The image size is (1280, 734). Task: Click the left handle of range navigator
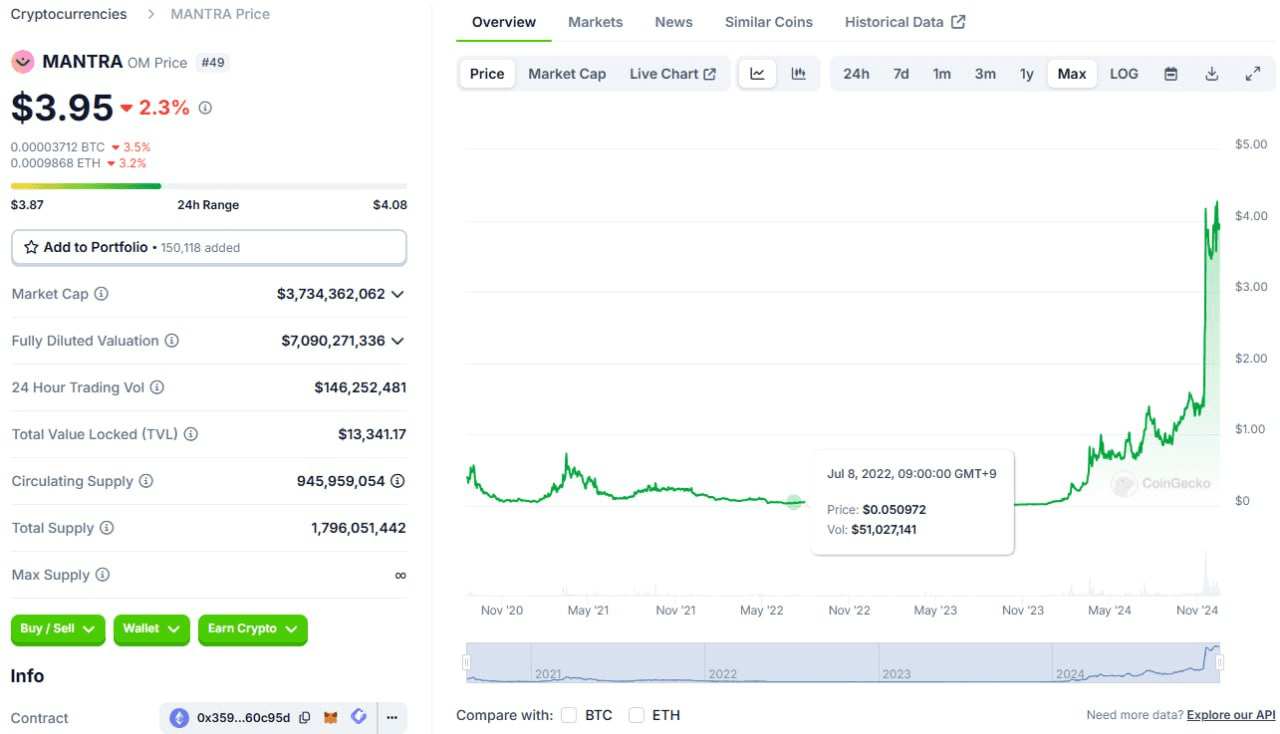(x=466, y=662)
